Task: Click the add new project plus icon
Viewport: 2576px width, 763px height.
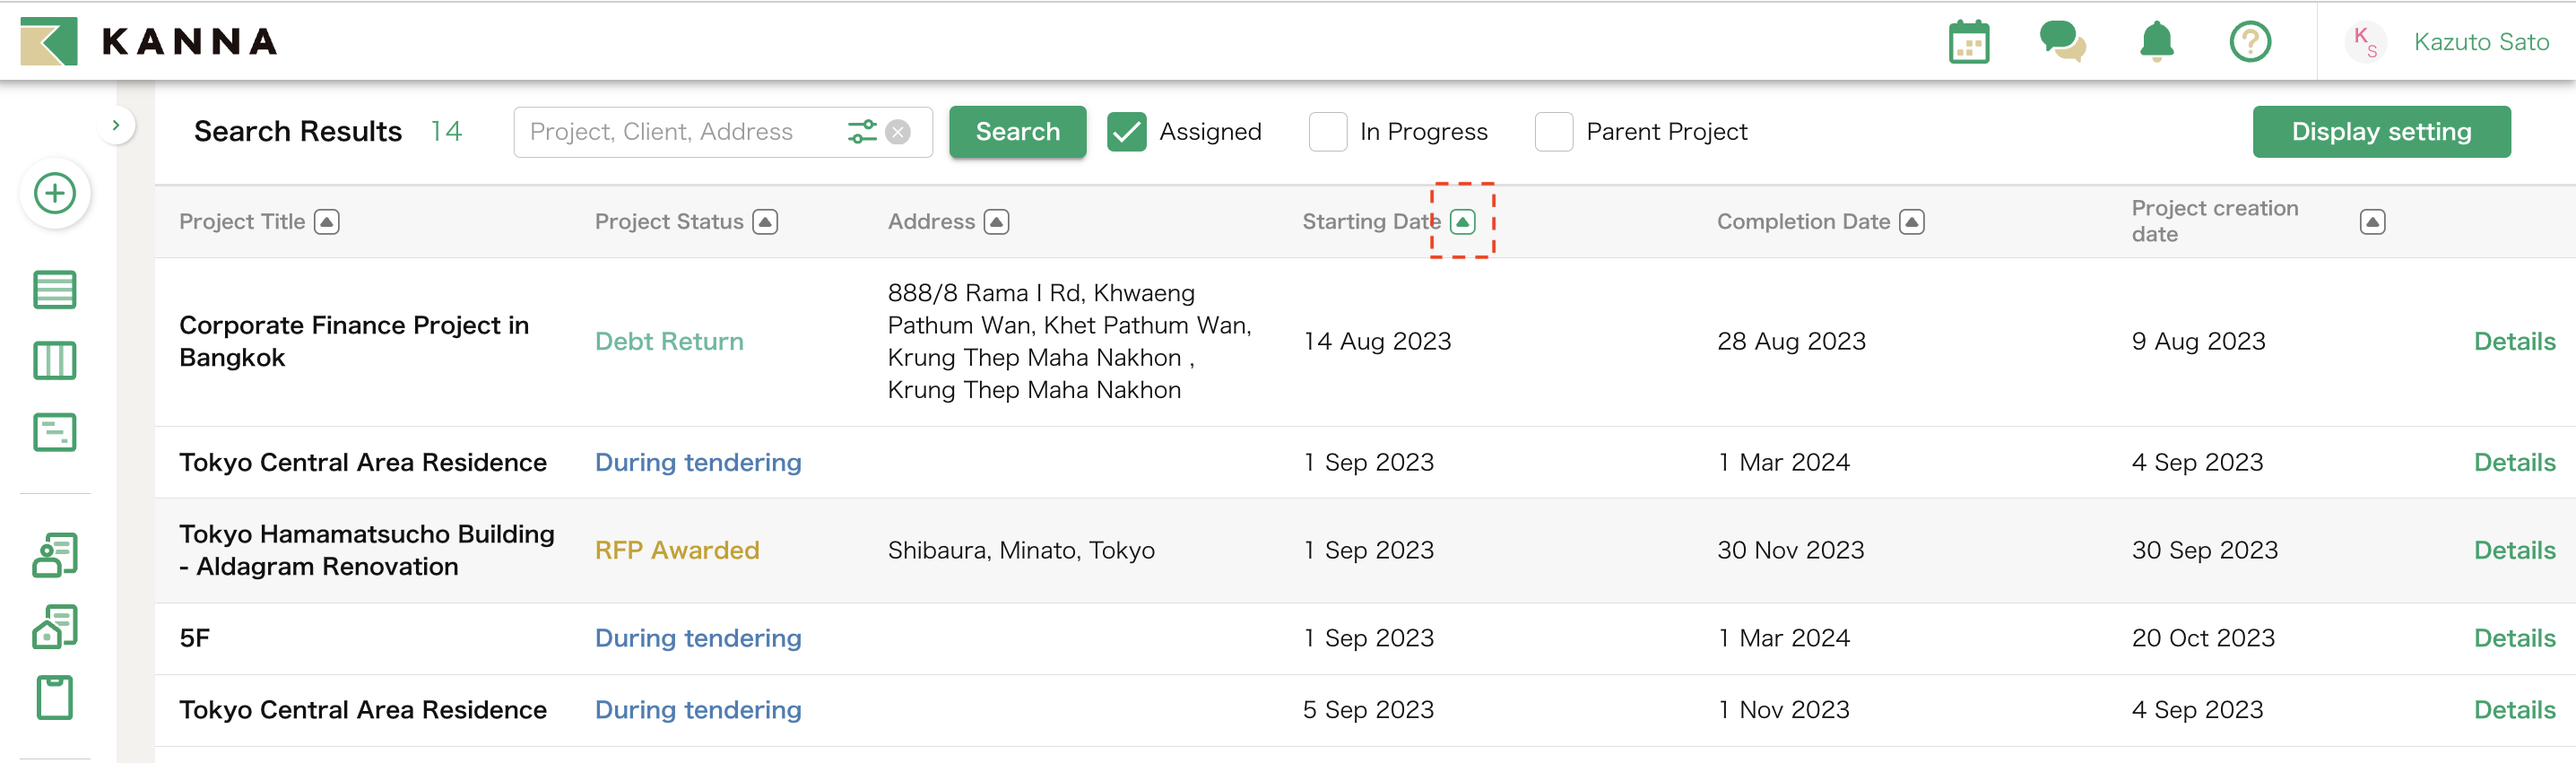Action: (55, 193)
